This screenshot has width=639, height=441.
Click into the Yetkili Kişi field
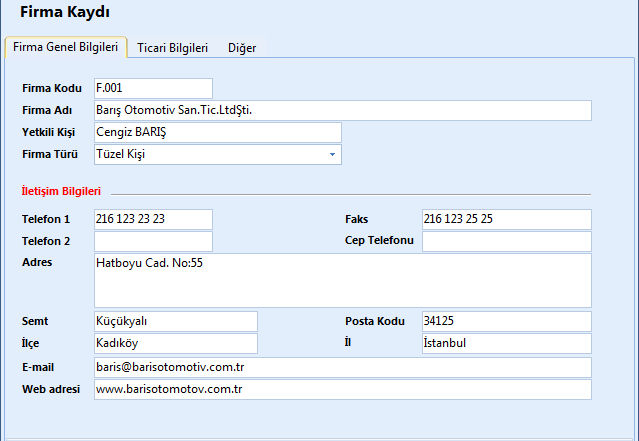click(217, 132)
